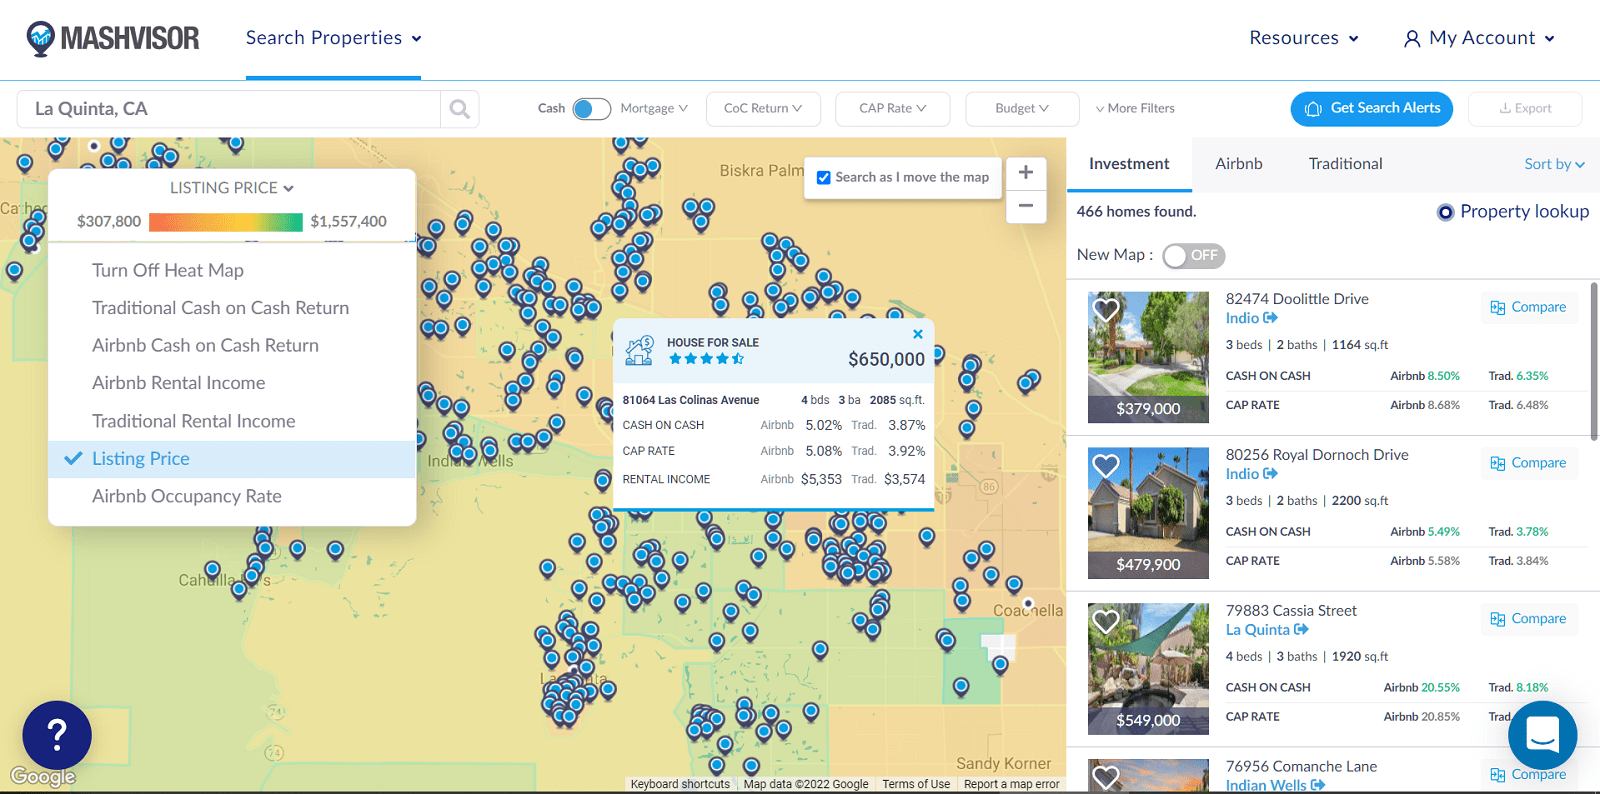Favorite 82474 Doolittle Drive with heart
The width and height of the screenshot is (1600, 794).
pyautogui.click(x=1106, y=309)
